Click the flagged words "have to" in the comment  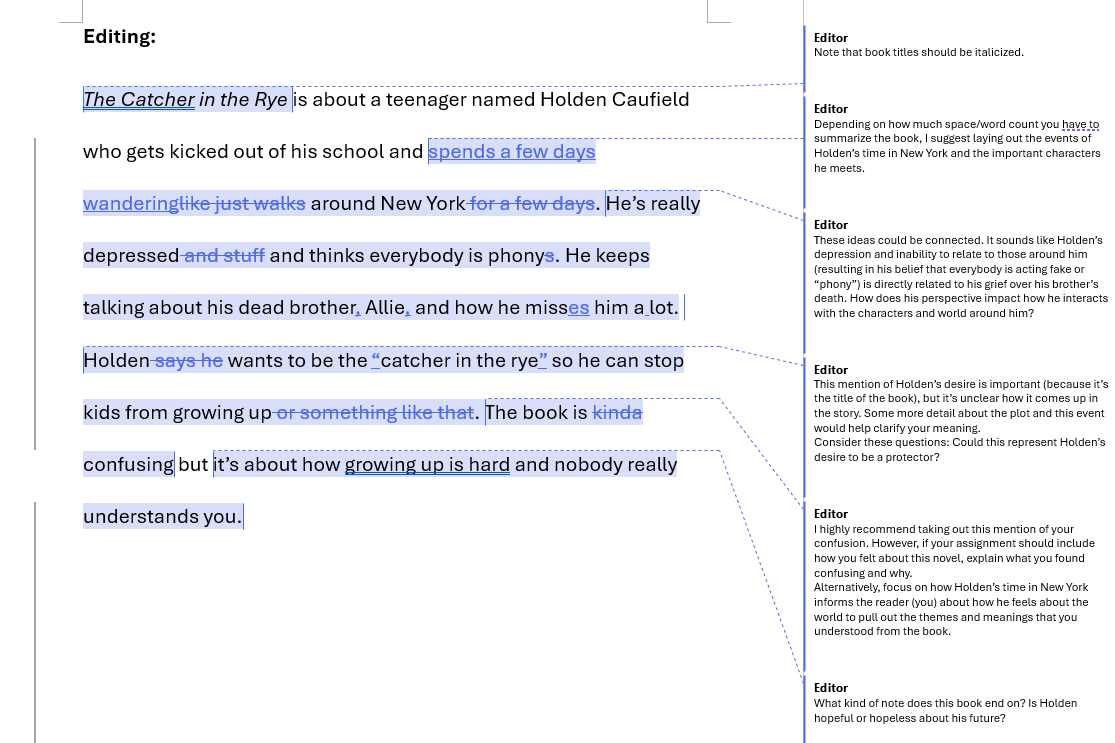1079,124
